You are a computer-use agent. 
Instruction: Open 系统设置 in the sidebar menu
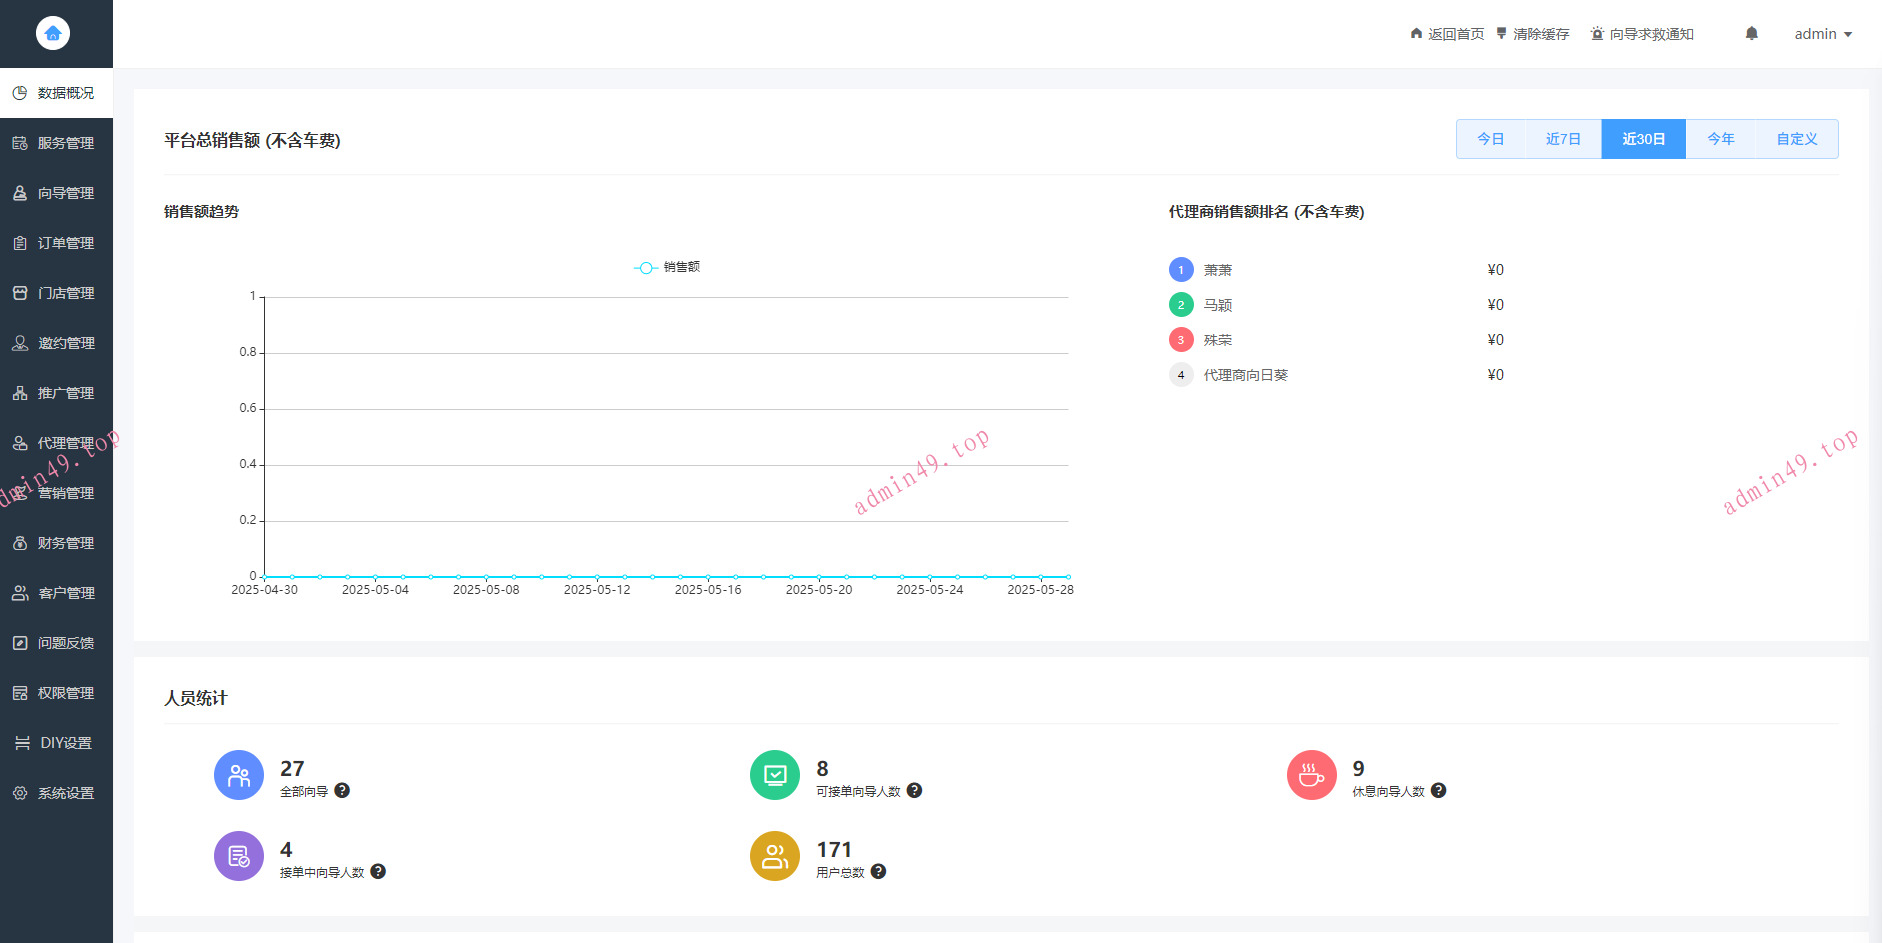[x=65, y=793]
